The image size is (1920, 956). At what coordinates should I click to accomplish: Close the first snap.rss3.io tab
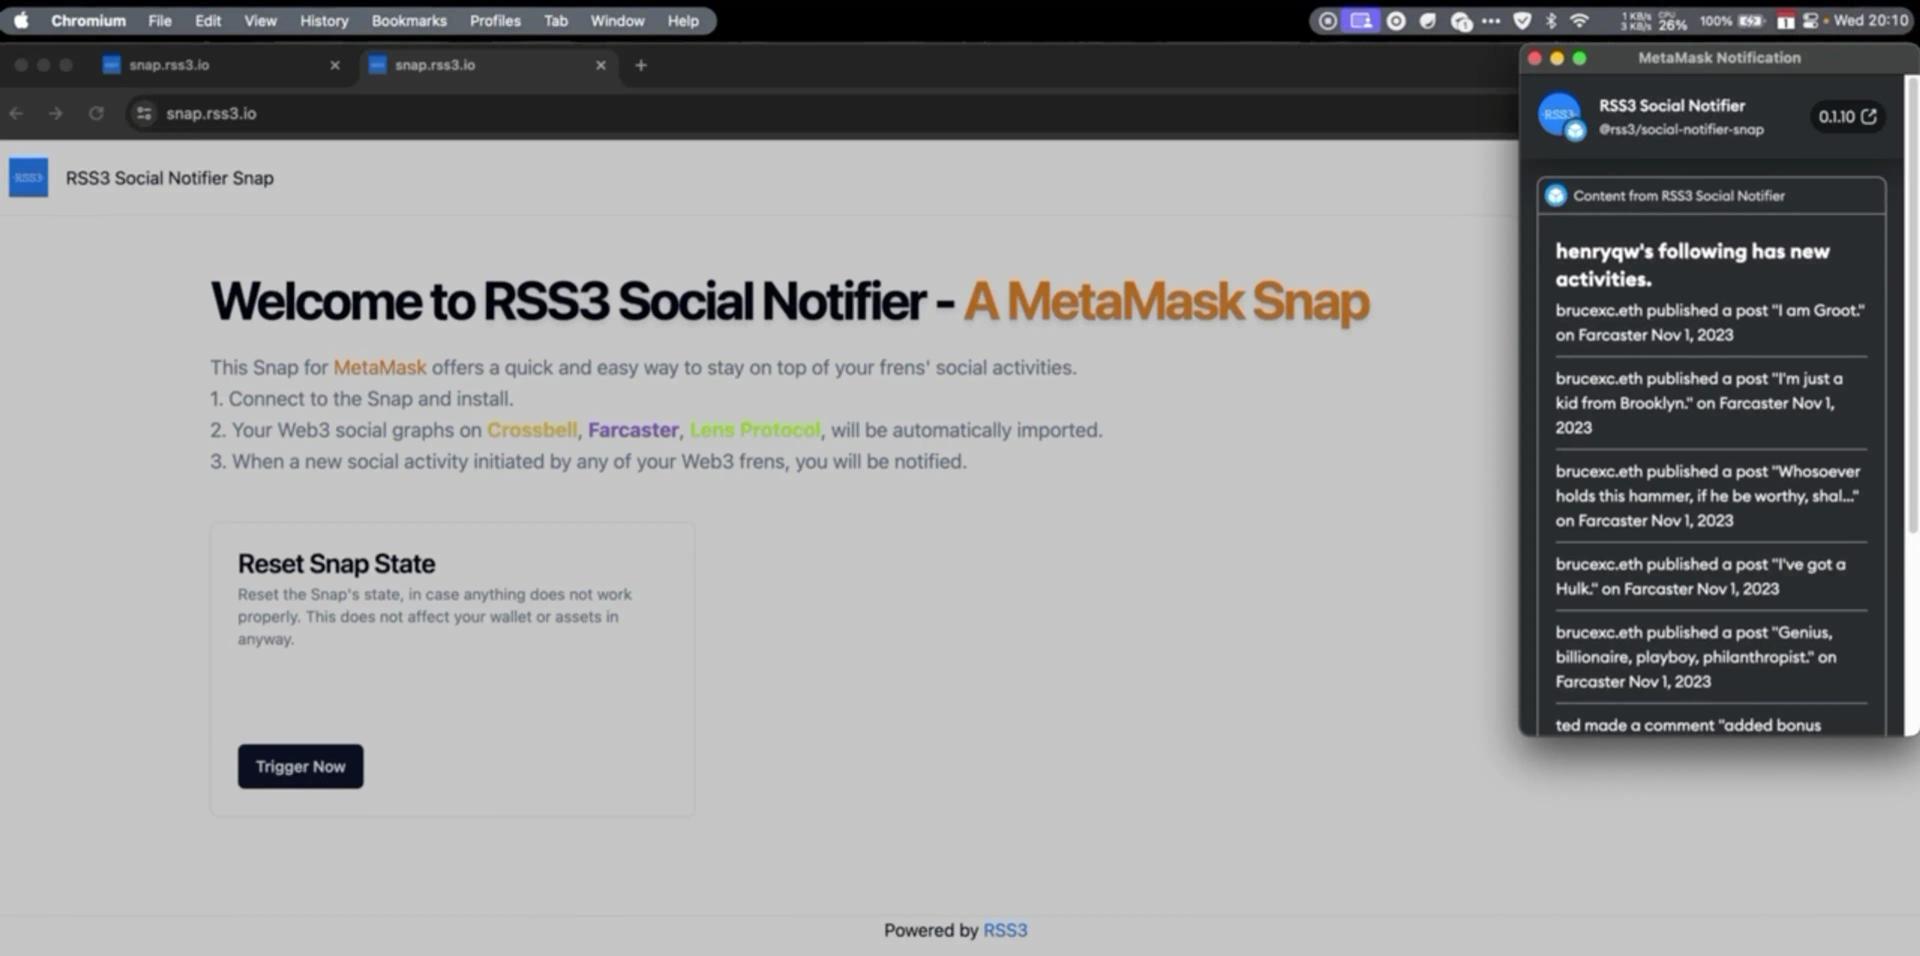click(x=335, y=65)
